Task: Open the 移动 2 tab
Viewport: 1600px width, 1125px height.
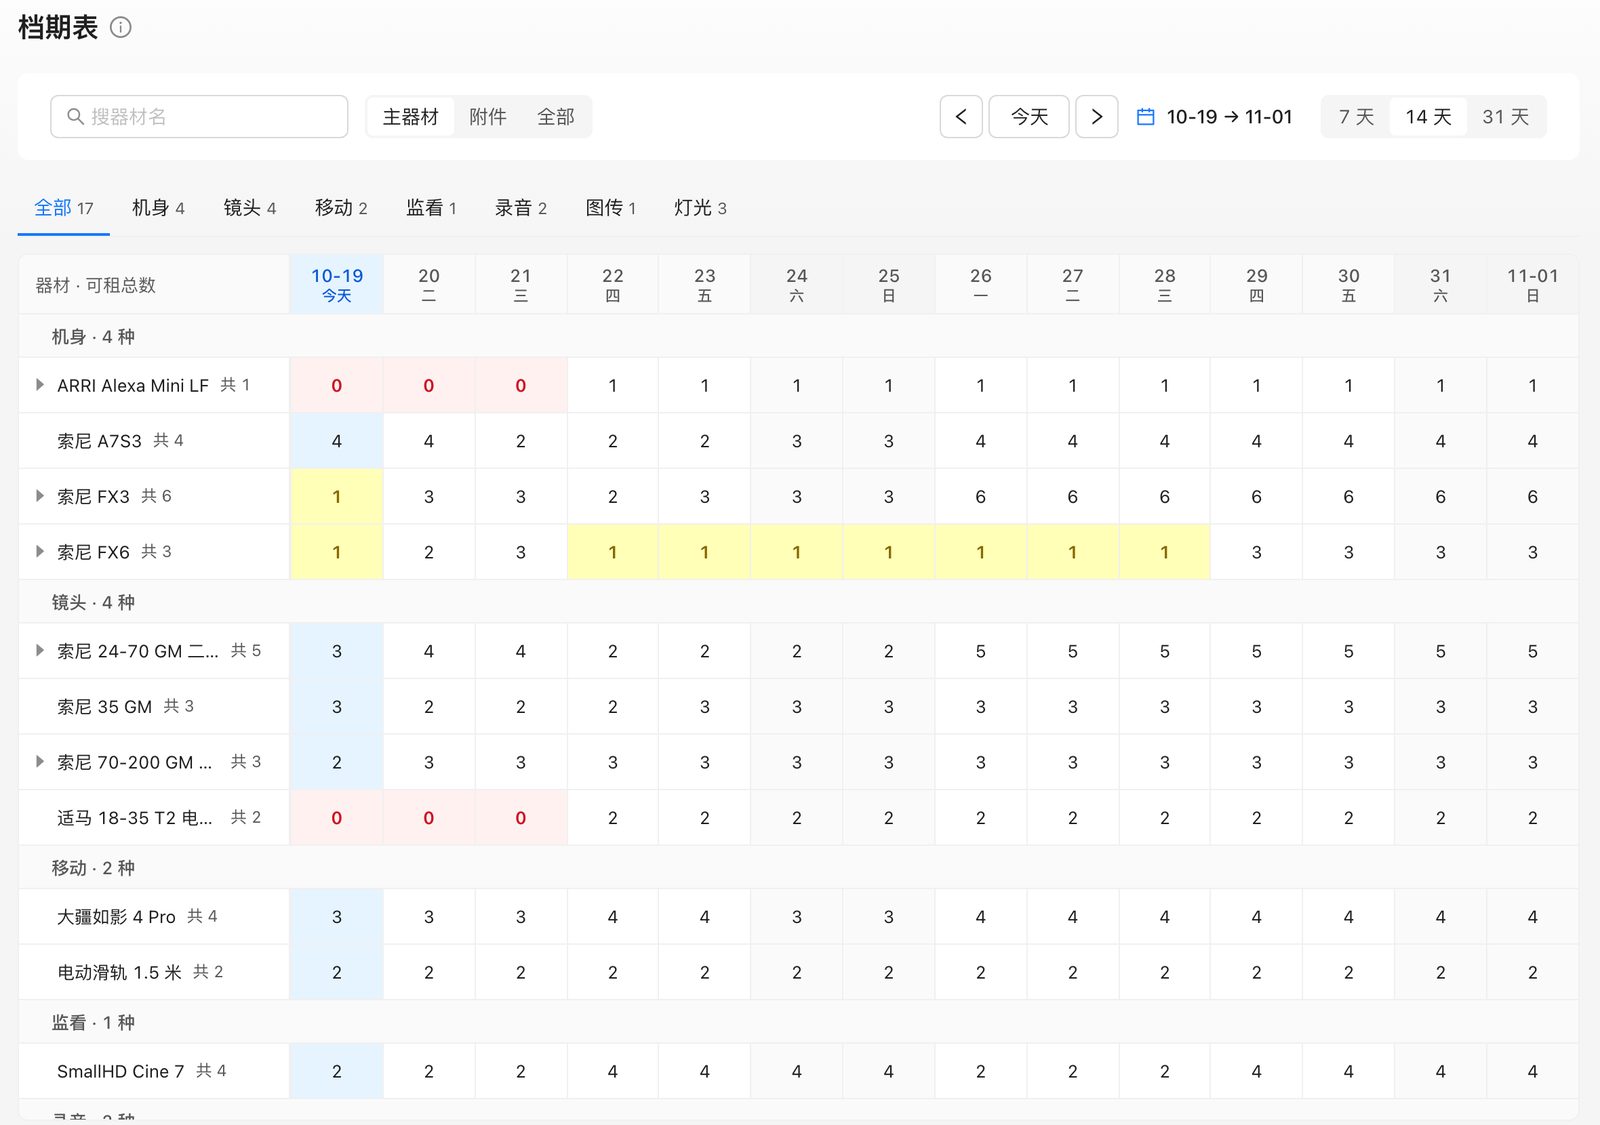Action: (x=341, y=208)
